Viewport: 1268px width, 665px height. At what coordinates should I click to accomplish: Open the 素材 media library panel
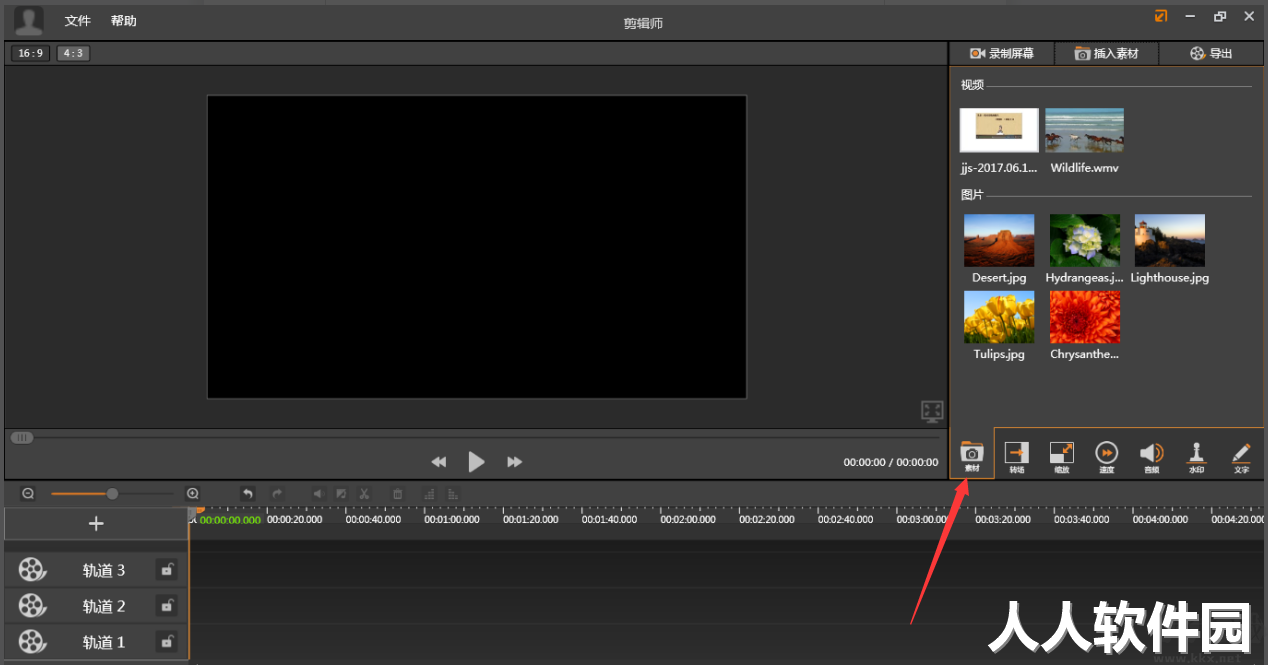click(972, 456)
